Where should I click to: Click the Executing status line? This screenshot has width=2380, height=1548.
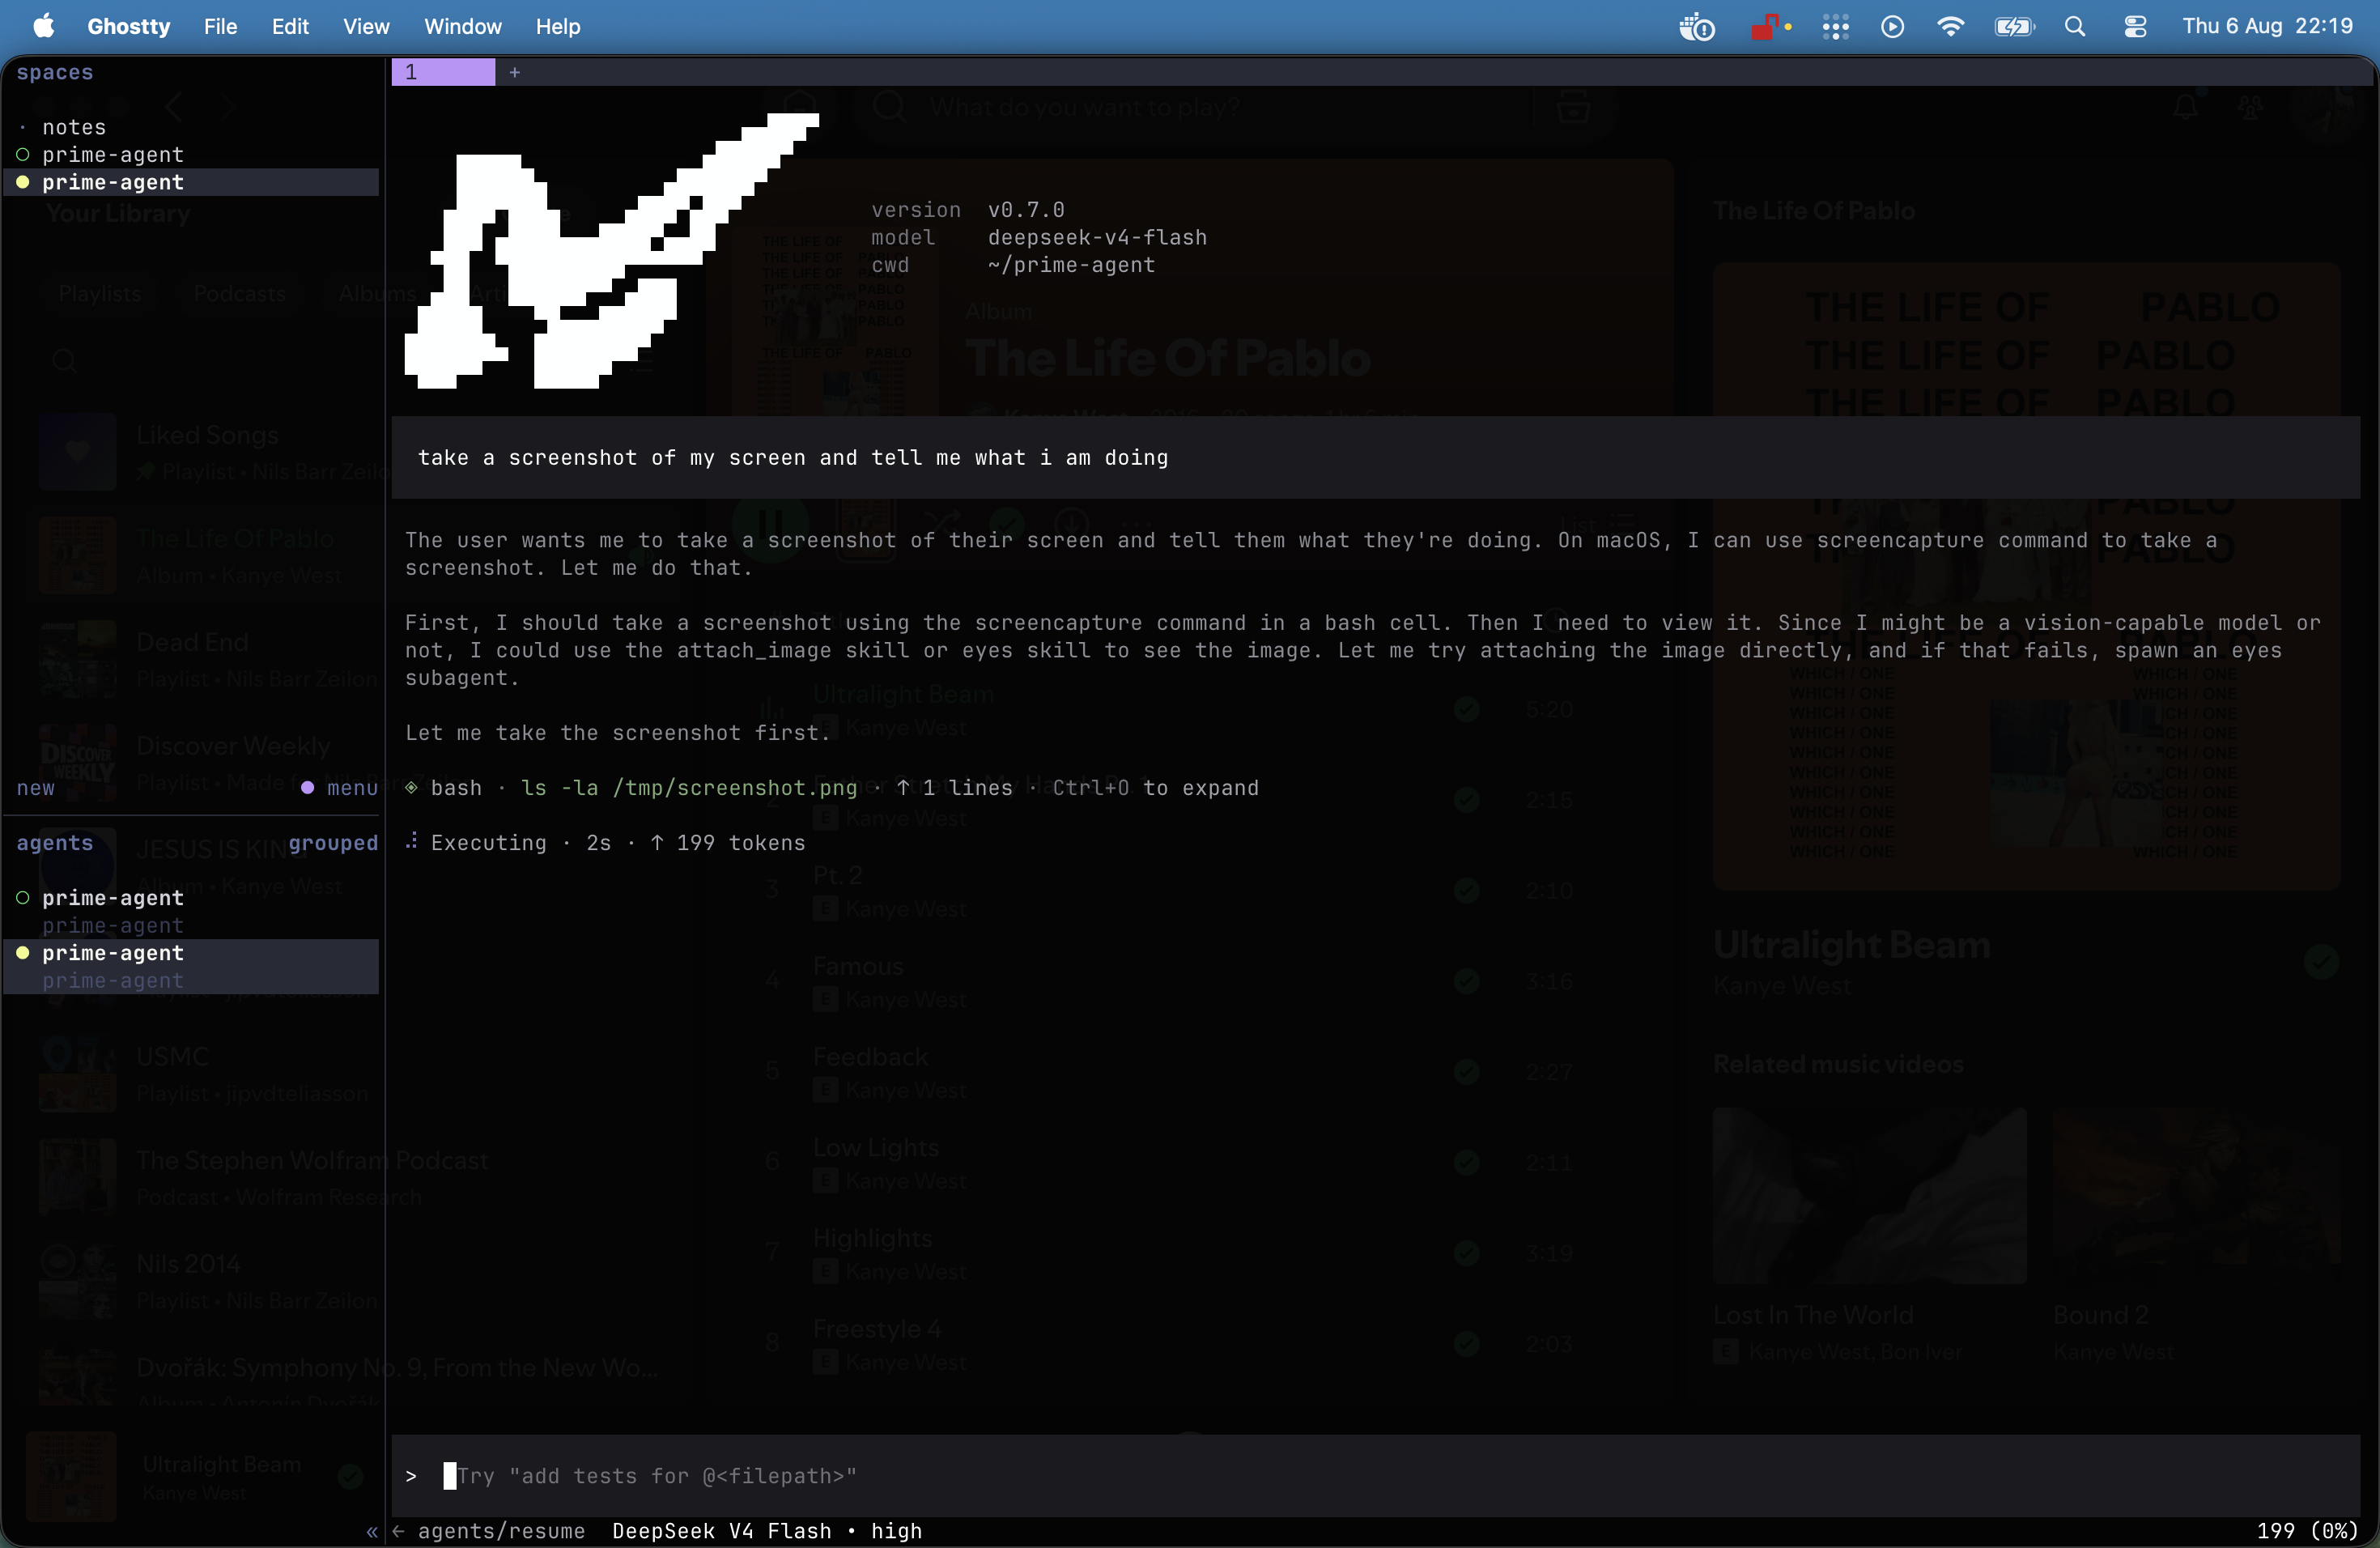(x=605, y=843)
